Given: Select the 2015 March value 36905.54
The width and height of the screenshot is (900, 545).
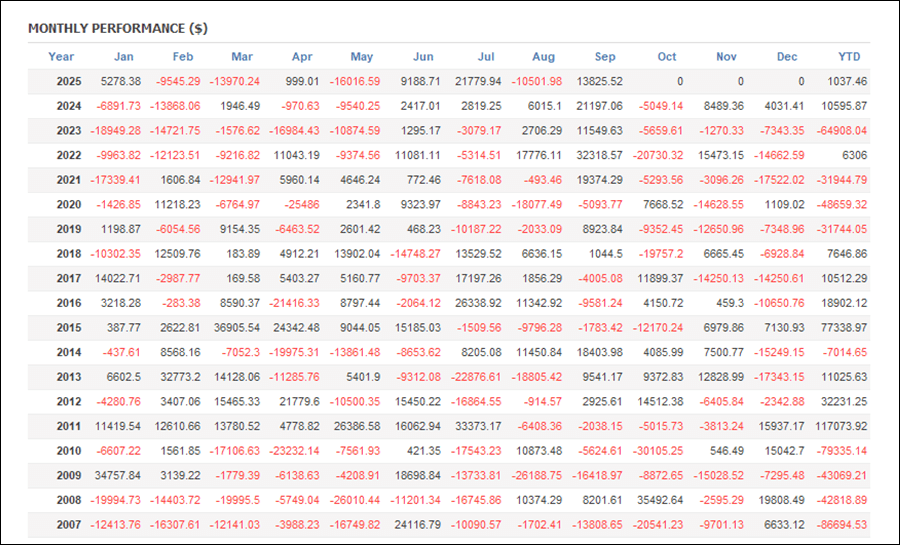Looking at the screenshot, I should click(x=232, y=327).
